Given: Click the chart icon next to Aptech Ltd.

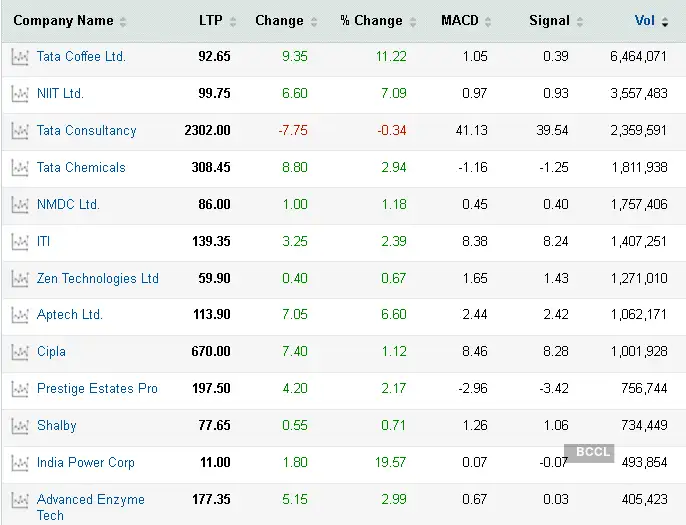Looking at the screenshot, I should 20,315.
